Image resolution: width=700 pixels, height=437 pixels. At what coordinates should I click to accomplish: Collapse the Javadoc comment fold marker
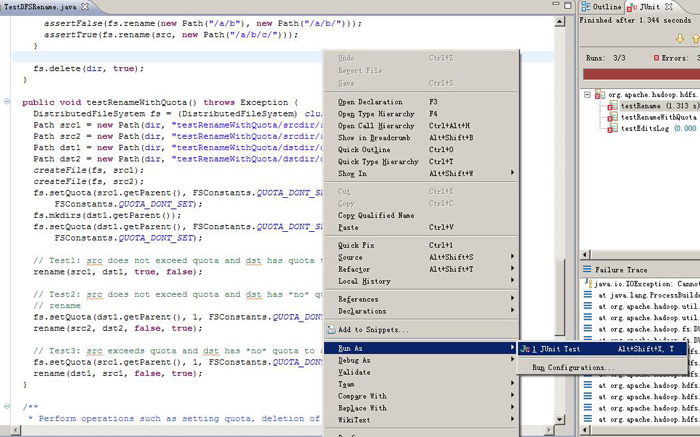(7, 407)
